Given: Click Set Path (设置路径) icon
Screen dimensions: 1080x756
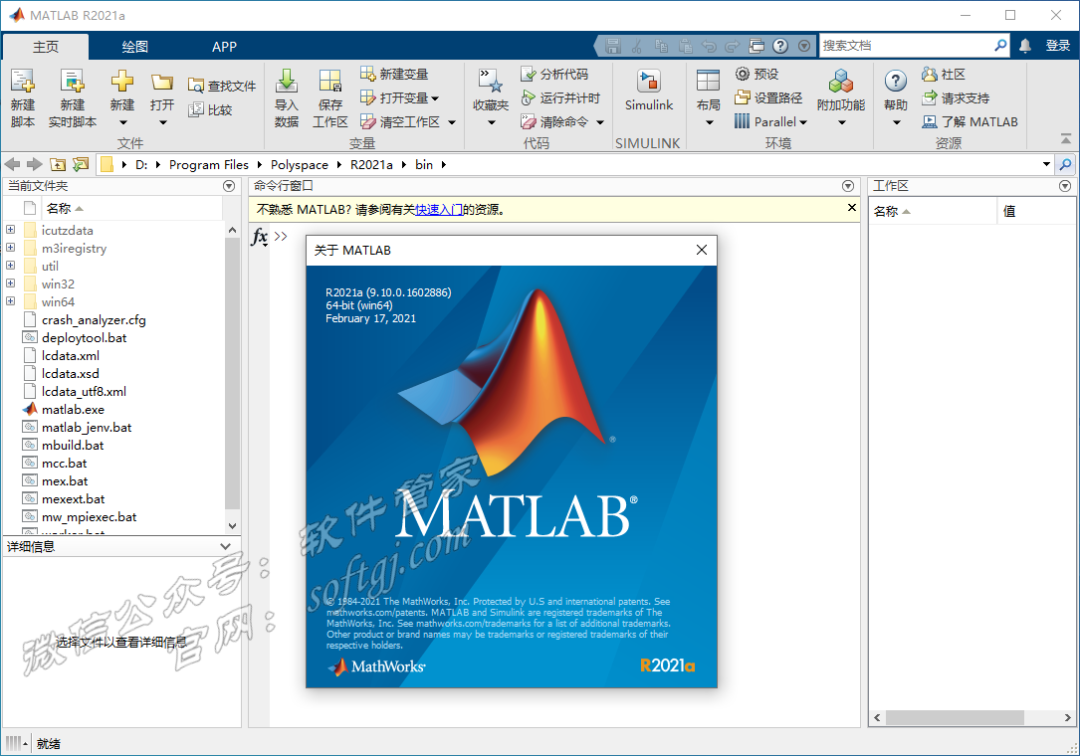Looking at the screenshot, I should [742, 98].
